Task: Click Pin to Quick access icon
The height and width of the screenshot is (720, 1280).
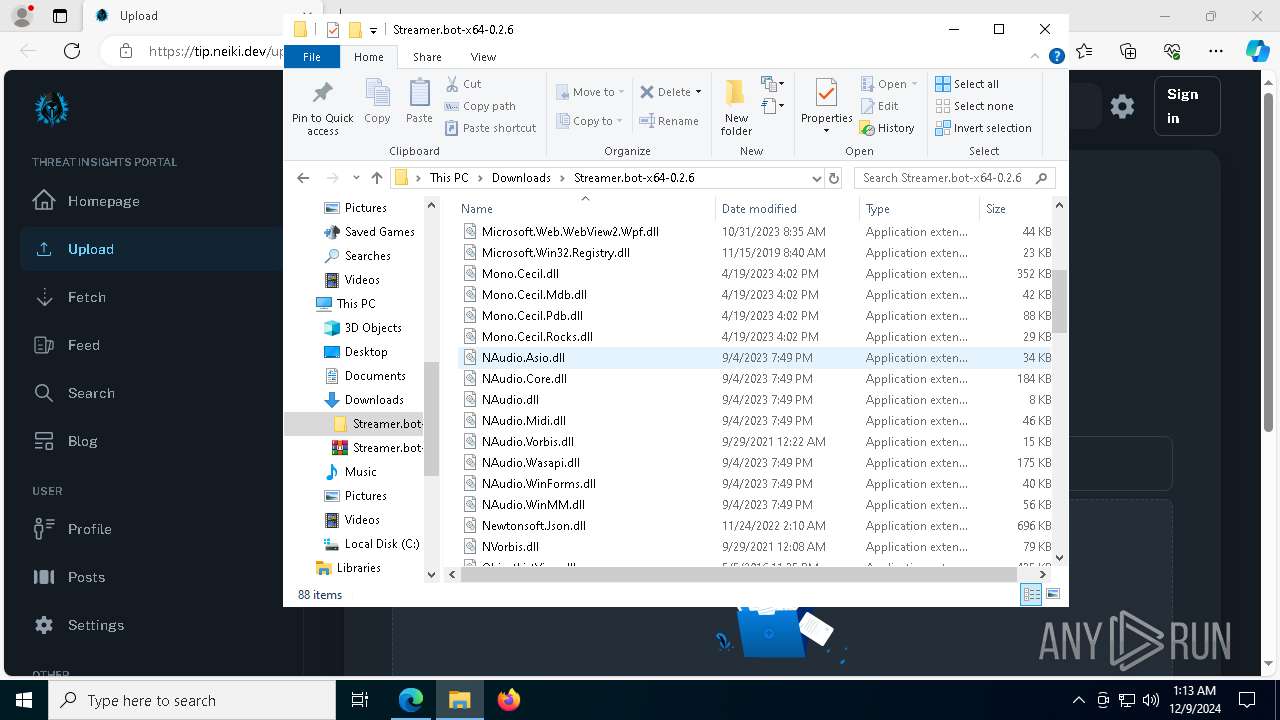Action: coord(322,108)
